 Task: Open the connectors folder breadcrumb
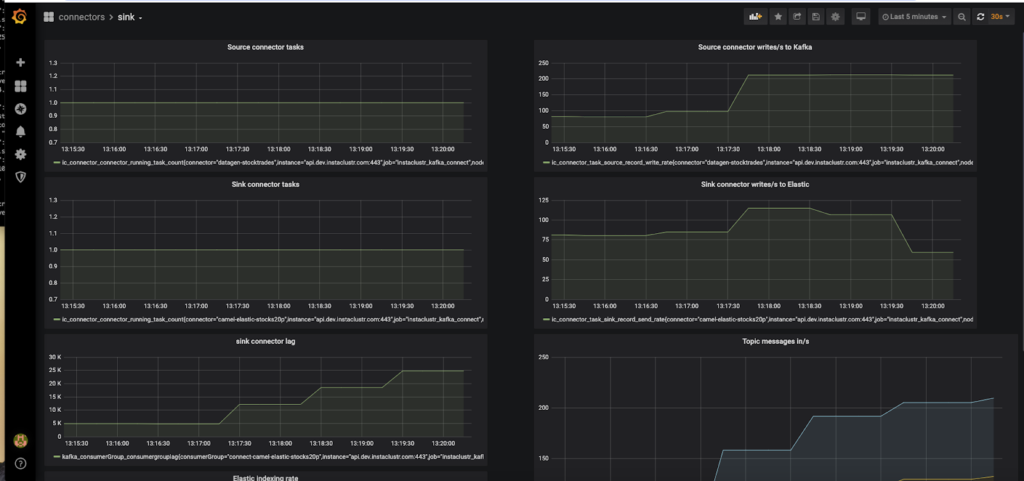click(82, 18)
